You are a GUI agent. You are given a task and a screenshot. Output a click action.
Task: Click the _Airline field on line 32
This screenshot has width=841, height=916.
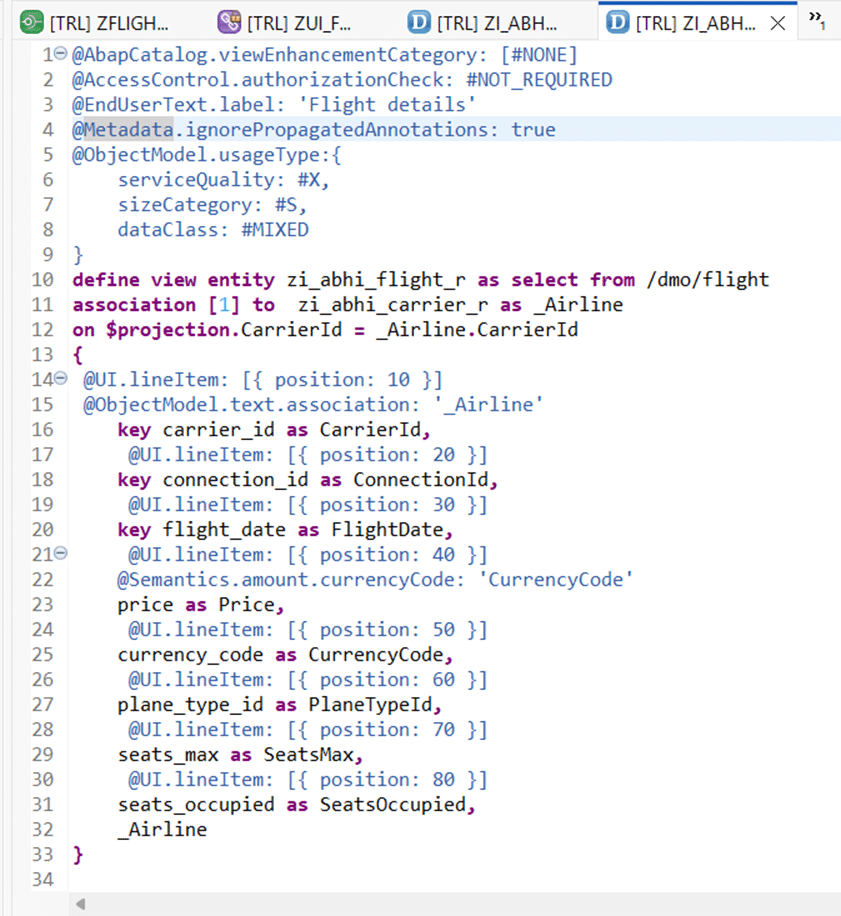click(x=162, y=830)
